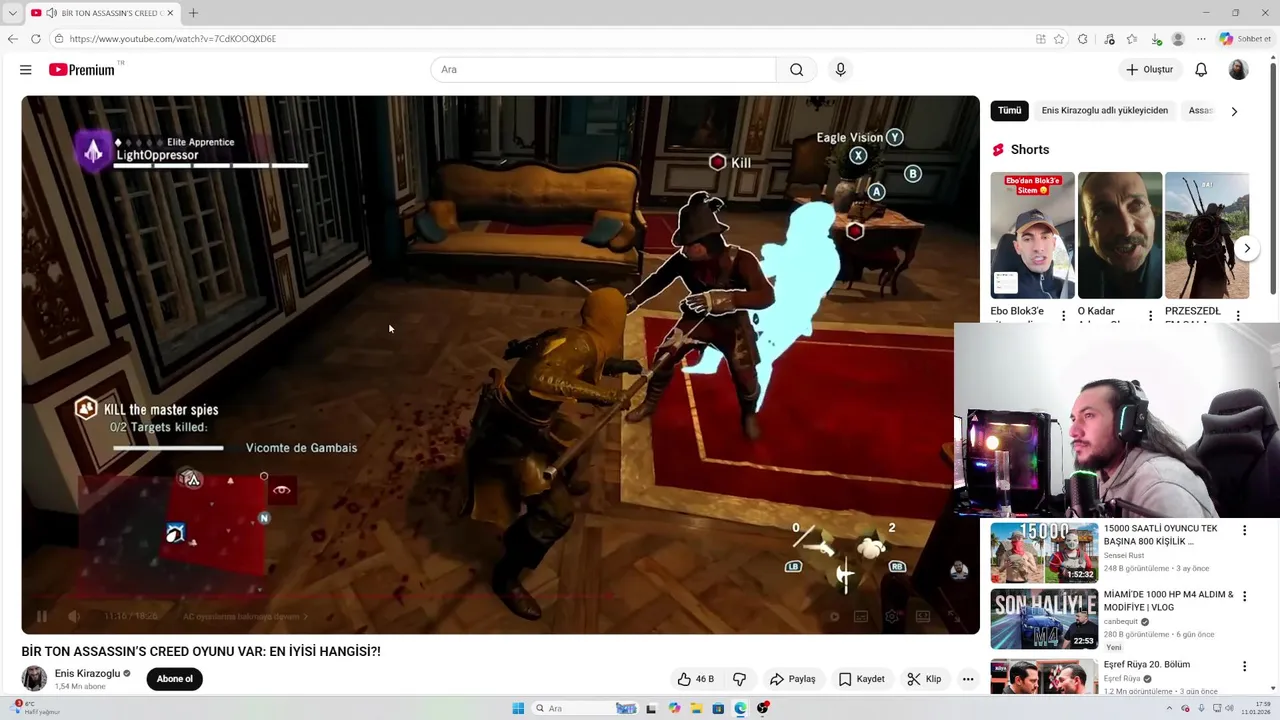This screenshot has height=720, width=1280.
Task: Select the Enis Kirazoglu adlı yükleyiciden chip
Action: pyautogui.click(x=1105, y=111)
